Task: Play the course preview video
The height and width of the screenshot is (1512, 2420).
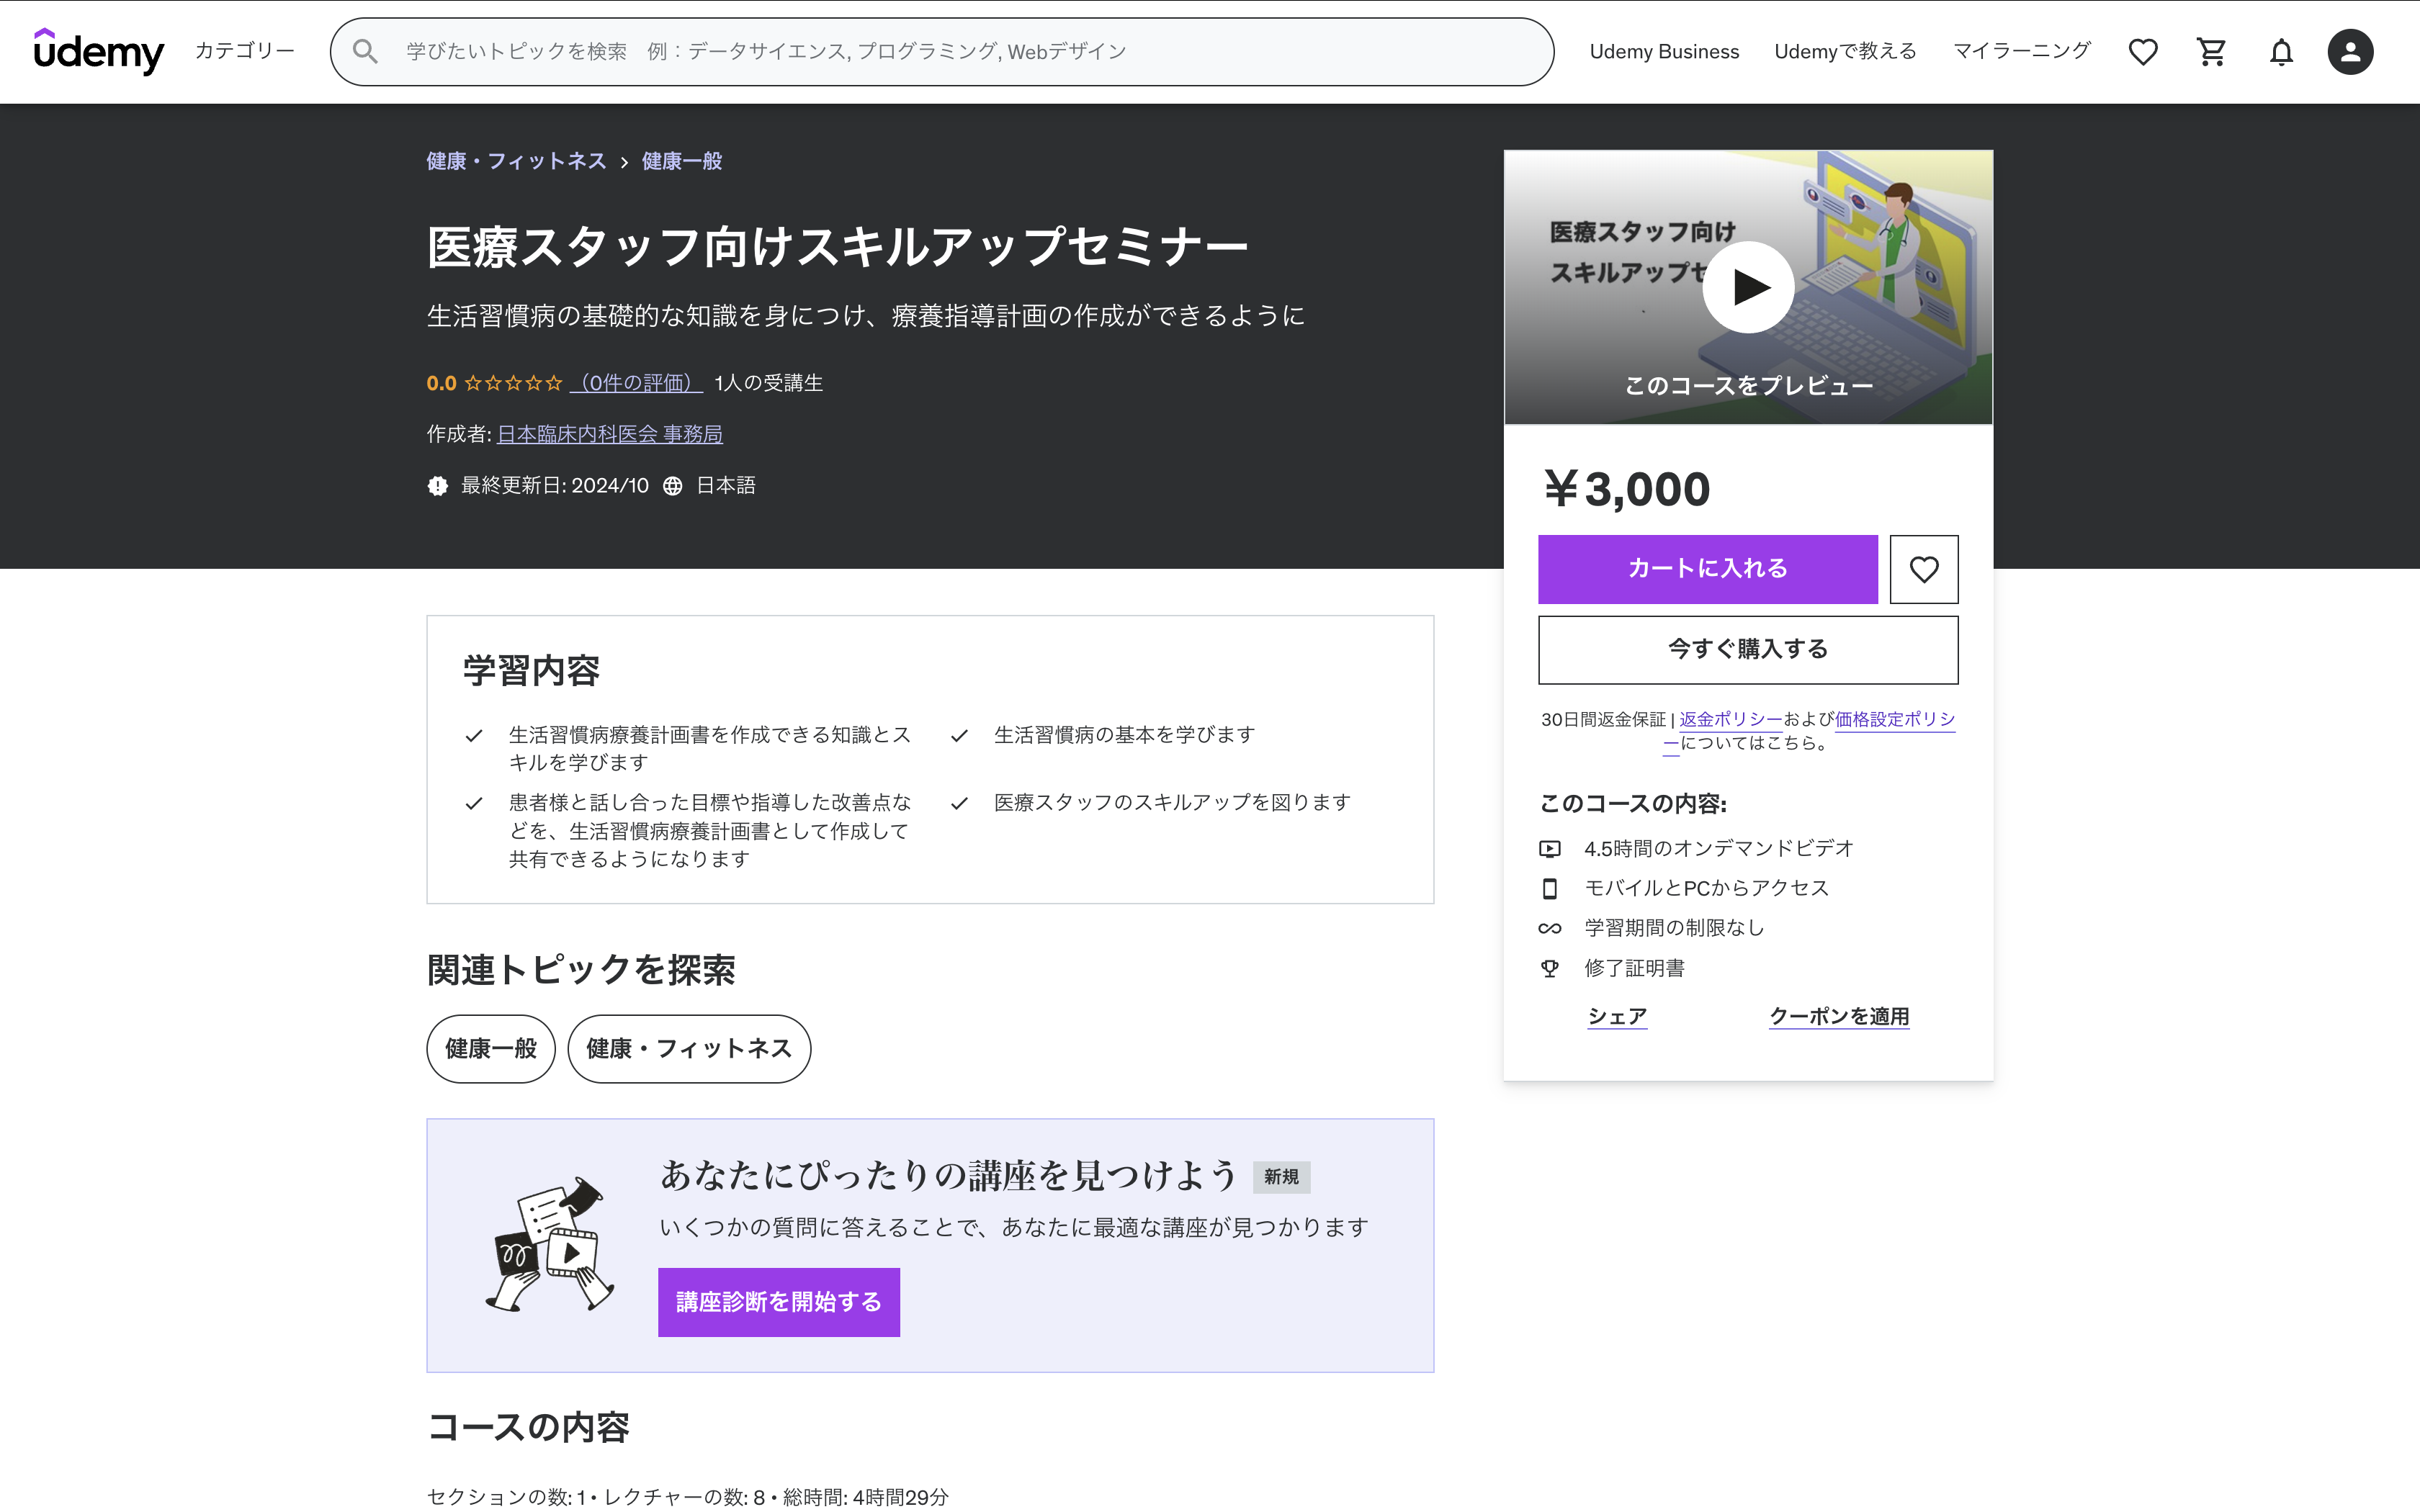Action: coord(1748,287)
